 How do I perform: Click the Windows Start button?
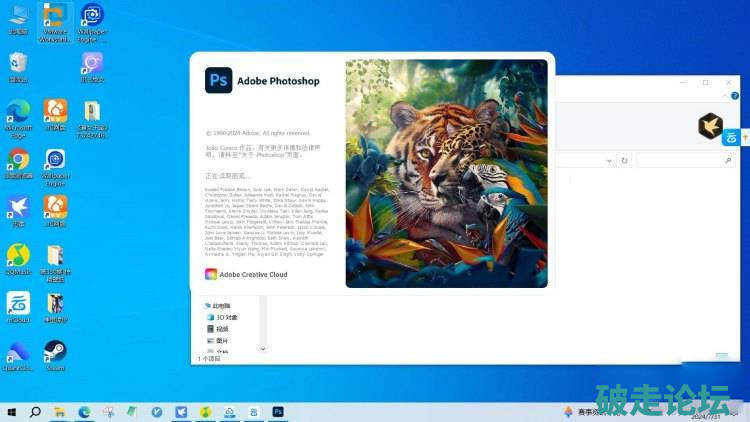click(x=12, y=411)
